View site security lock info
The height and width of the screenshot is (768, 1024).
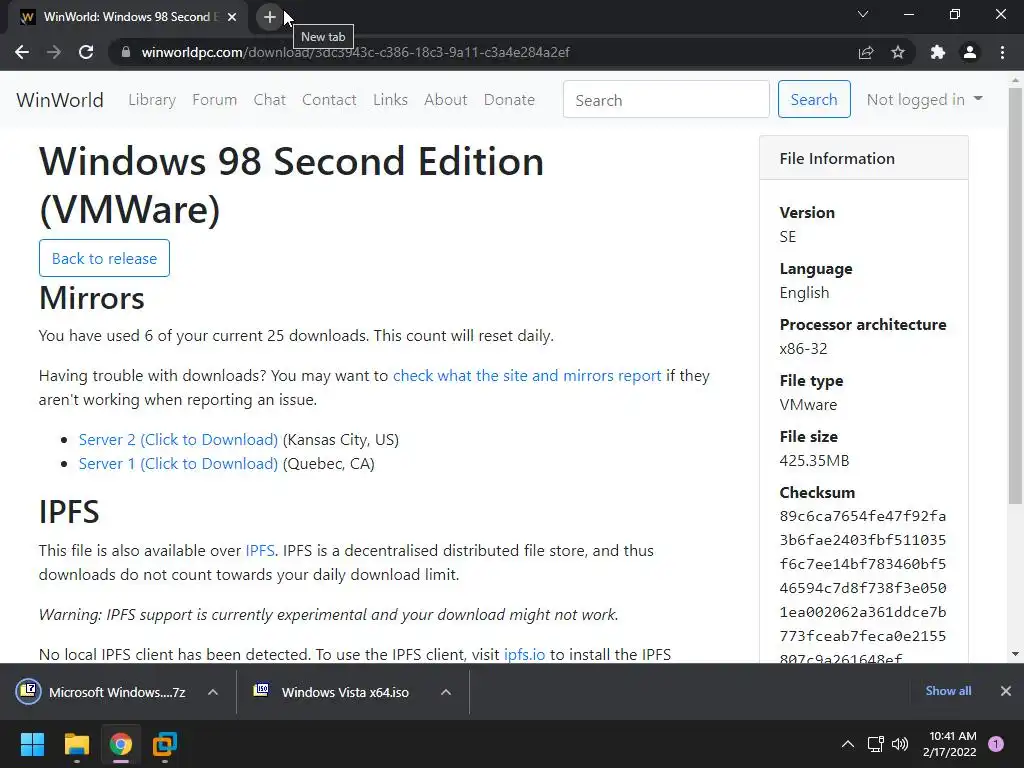(126, 52)
